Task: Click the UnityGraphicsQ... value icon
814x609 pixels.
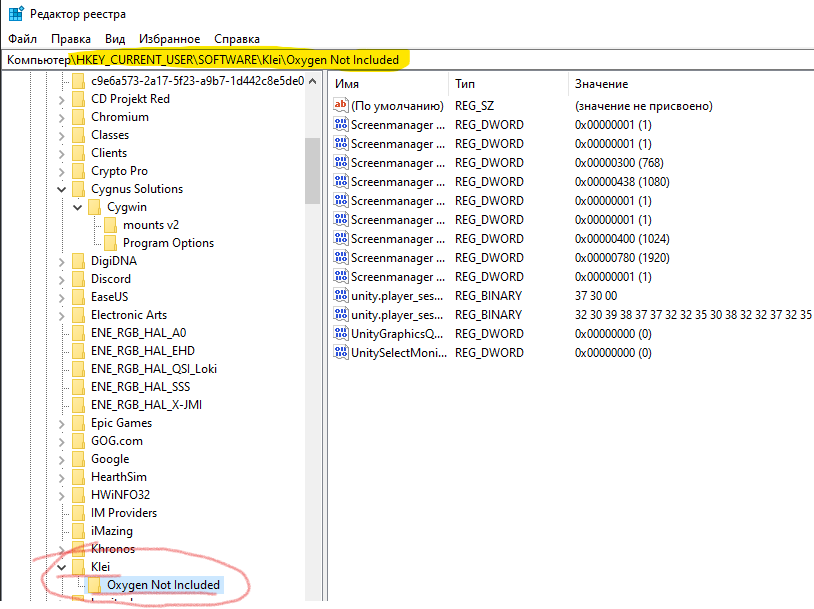Action: 341,333
